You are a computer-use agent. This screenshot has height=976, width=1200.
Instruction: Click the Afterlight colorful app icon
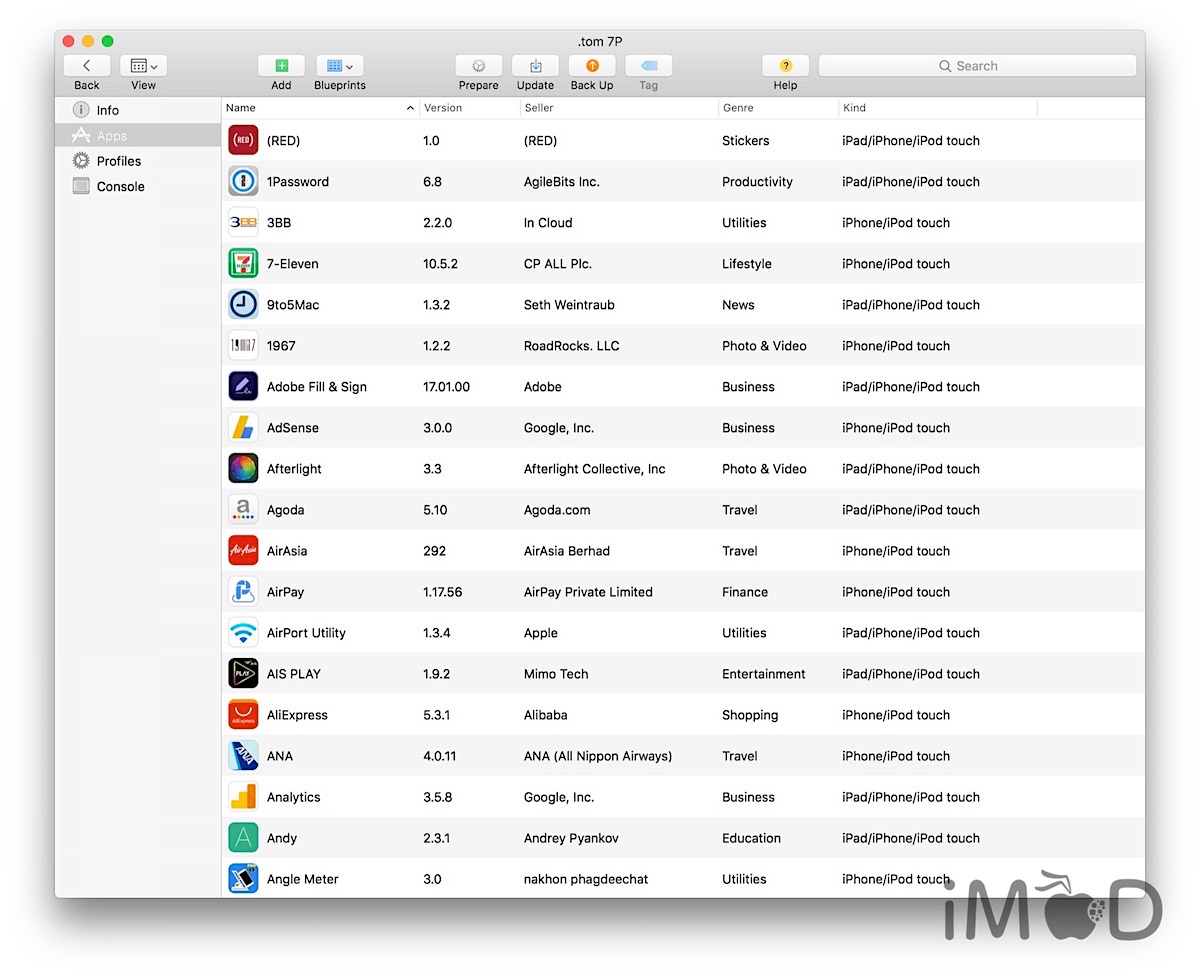243,469
